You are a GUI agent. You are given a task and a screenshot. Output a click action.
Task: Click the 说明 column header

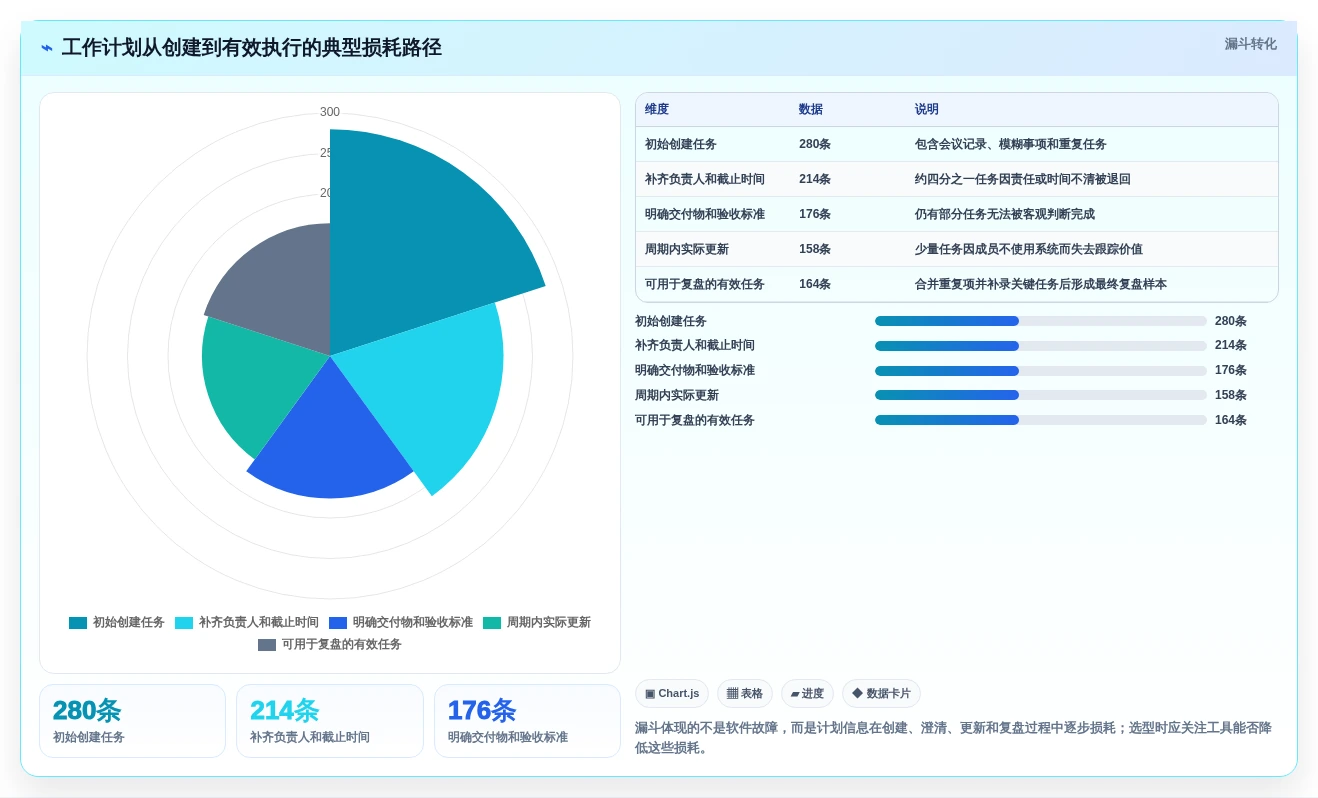tap(927, 110)
